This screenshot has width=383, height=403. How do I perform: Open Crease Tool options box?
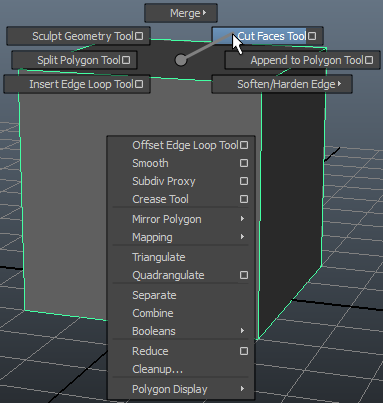pyautogui.click(x=244, y=199)
